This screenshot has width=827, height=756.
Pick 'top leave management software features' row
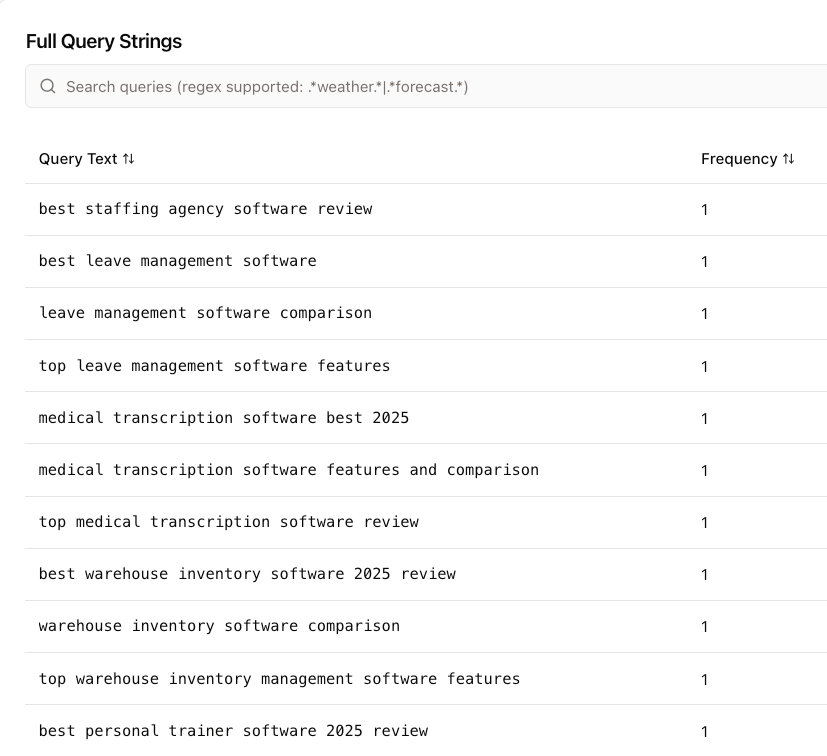coord(214,366)
